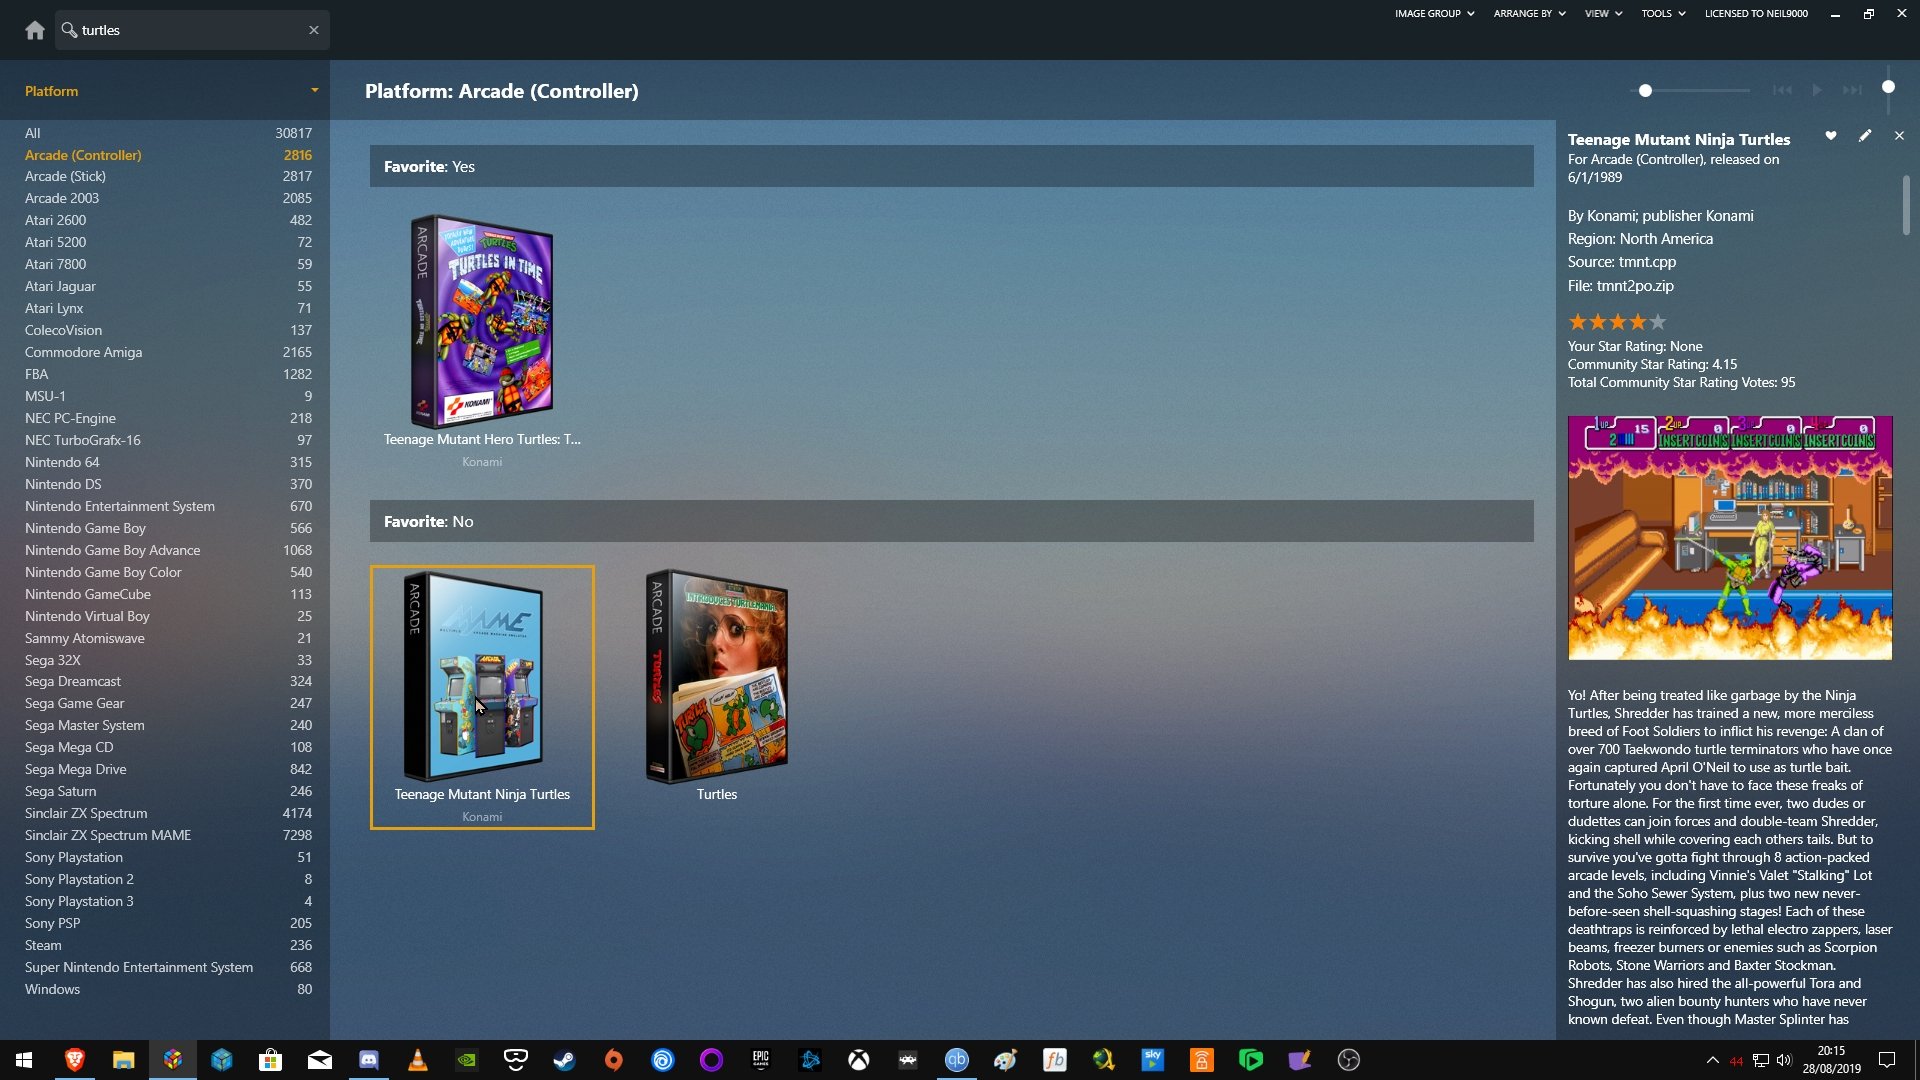The width and height of the screenshot is (1920, 1080).
Task: Open Discord from taskbar
Action: pos(368,1060)
